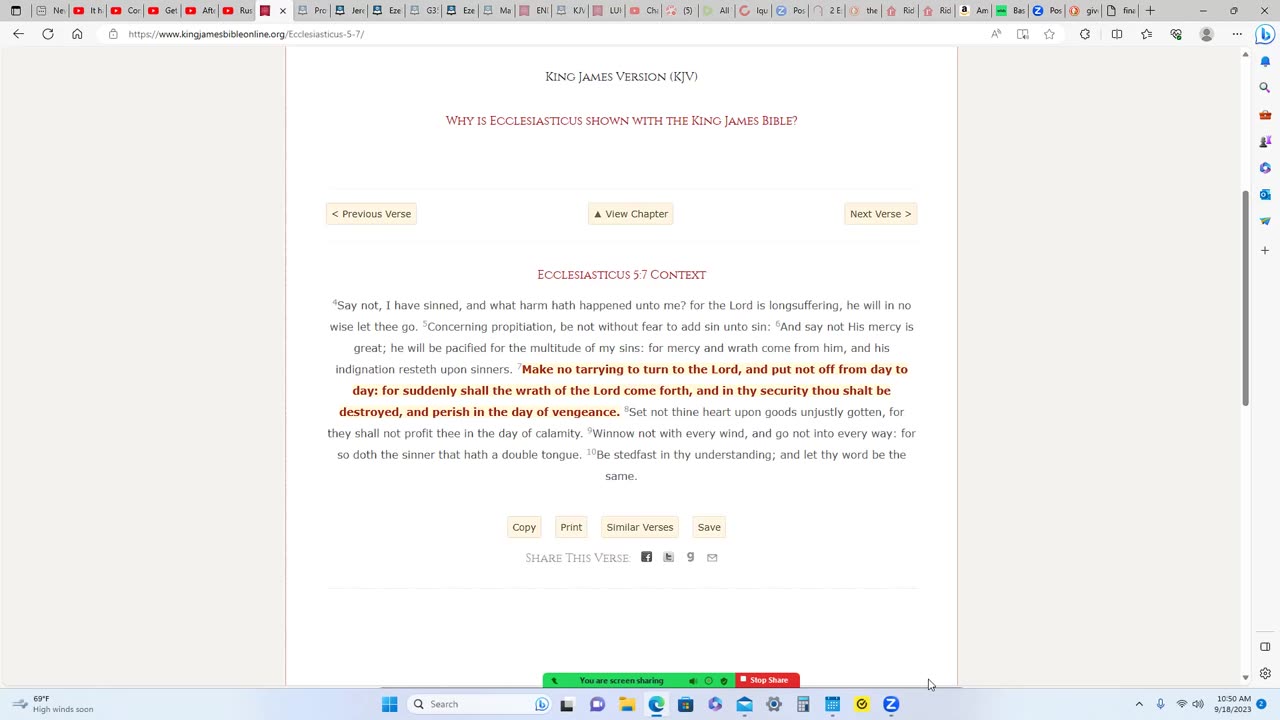Go to the Previous Verse
Screen dimensions: 1280x720
371,214
